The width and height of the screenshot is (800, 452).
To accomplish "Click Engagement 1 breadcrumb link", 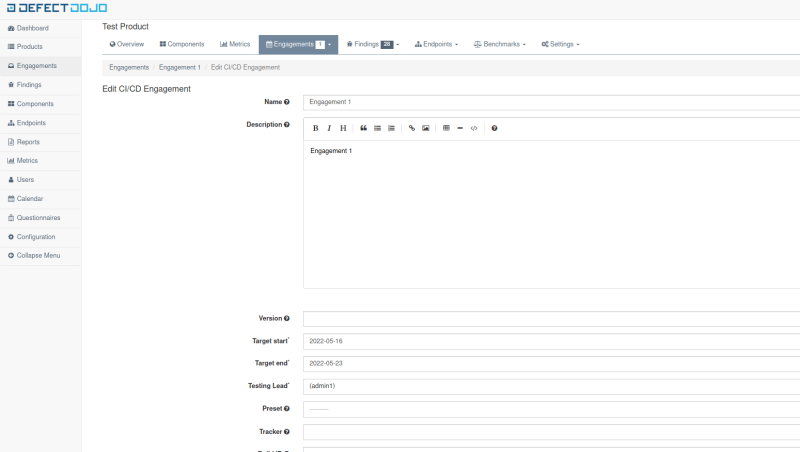I will click(180, 67).
